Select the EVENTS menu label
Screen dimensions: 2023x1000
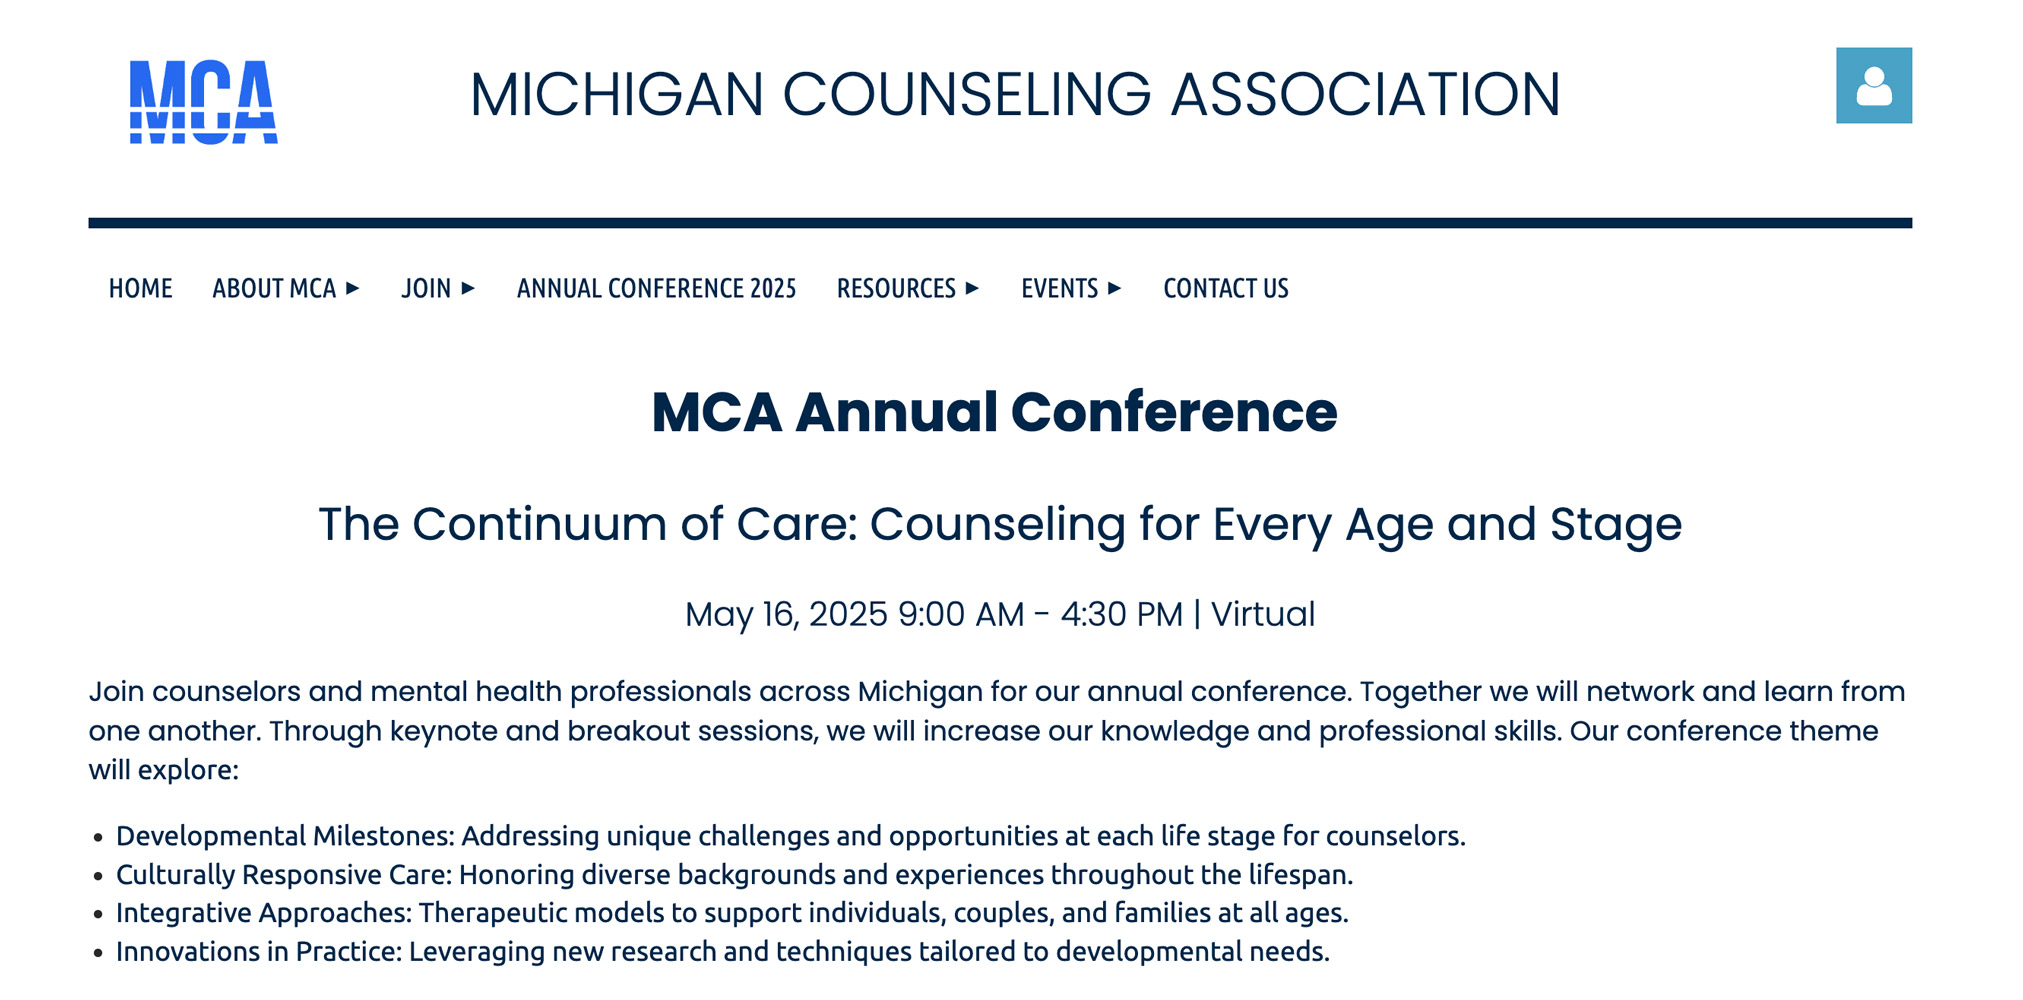pyautogui.click(x=1059, y=289)
